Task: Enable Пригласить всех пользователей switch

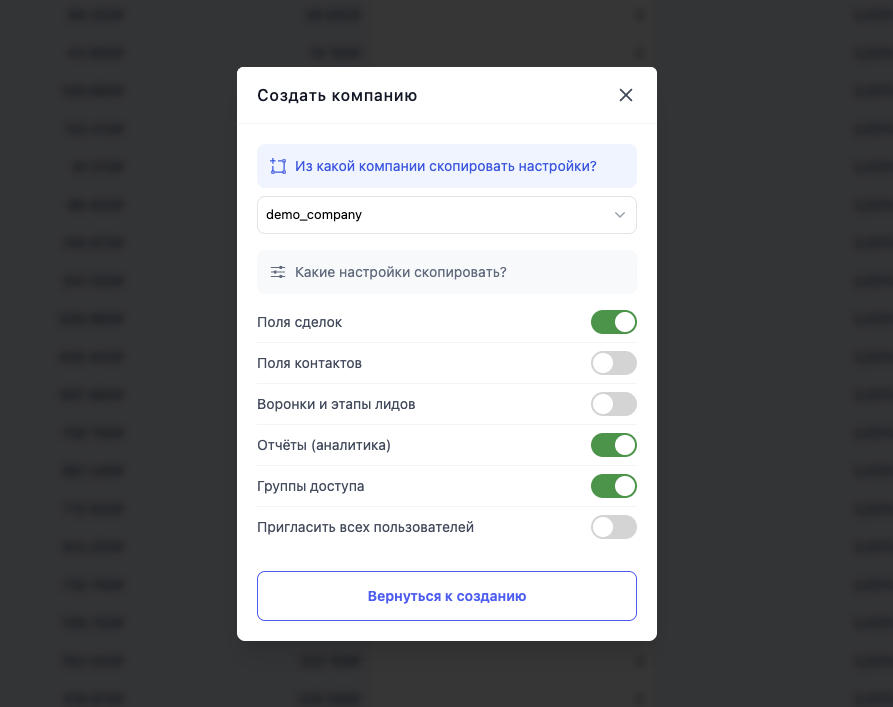Action: [x=613, y=527]
